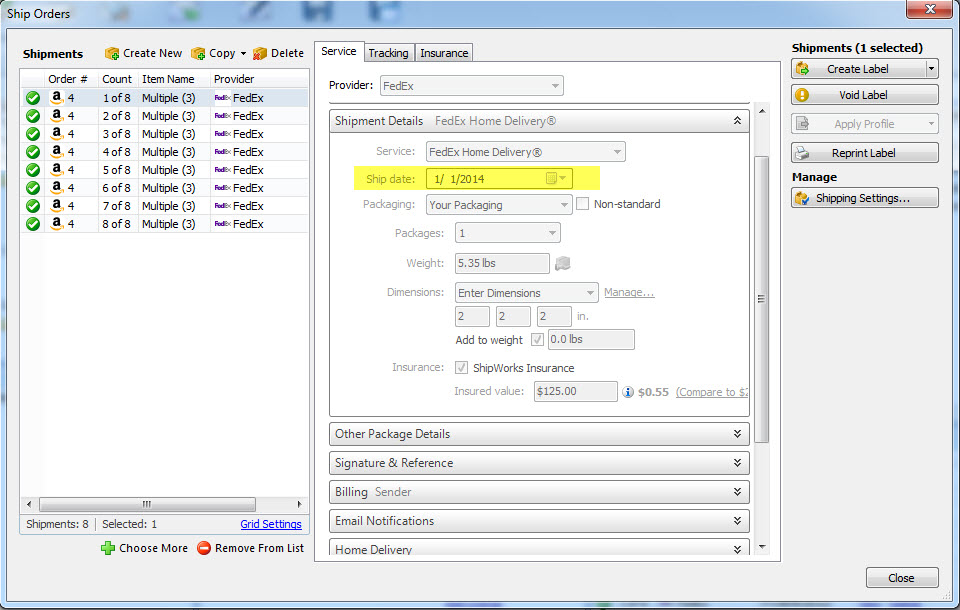960x610 pixels.
Task: Open the Copy dropdown arrow
Action: point(243,54)
